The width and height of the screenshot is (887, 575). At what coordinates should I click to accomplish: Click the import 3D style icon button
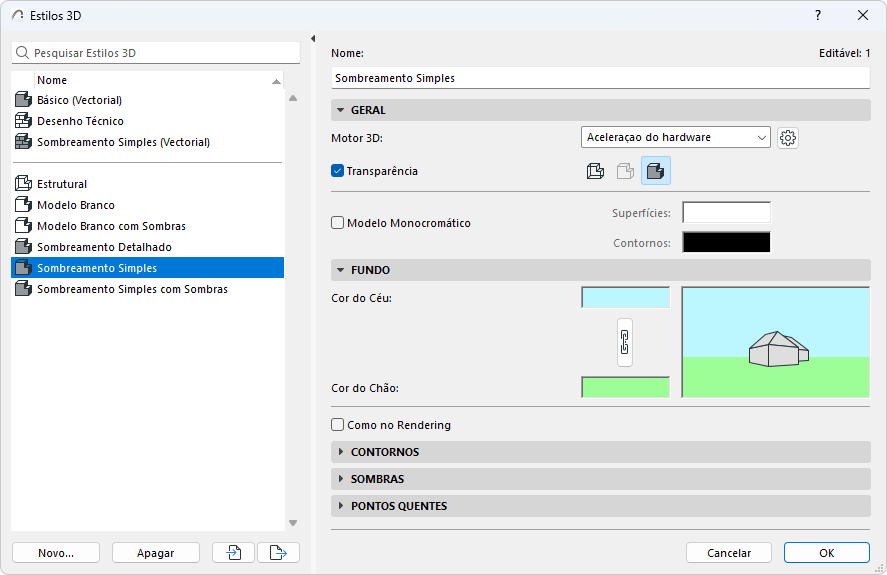tap(234, 552)
